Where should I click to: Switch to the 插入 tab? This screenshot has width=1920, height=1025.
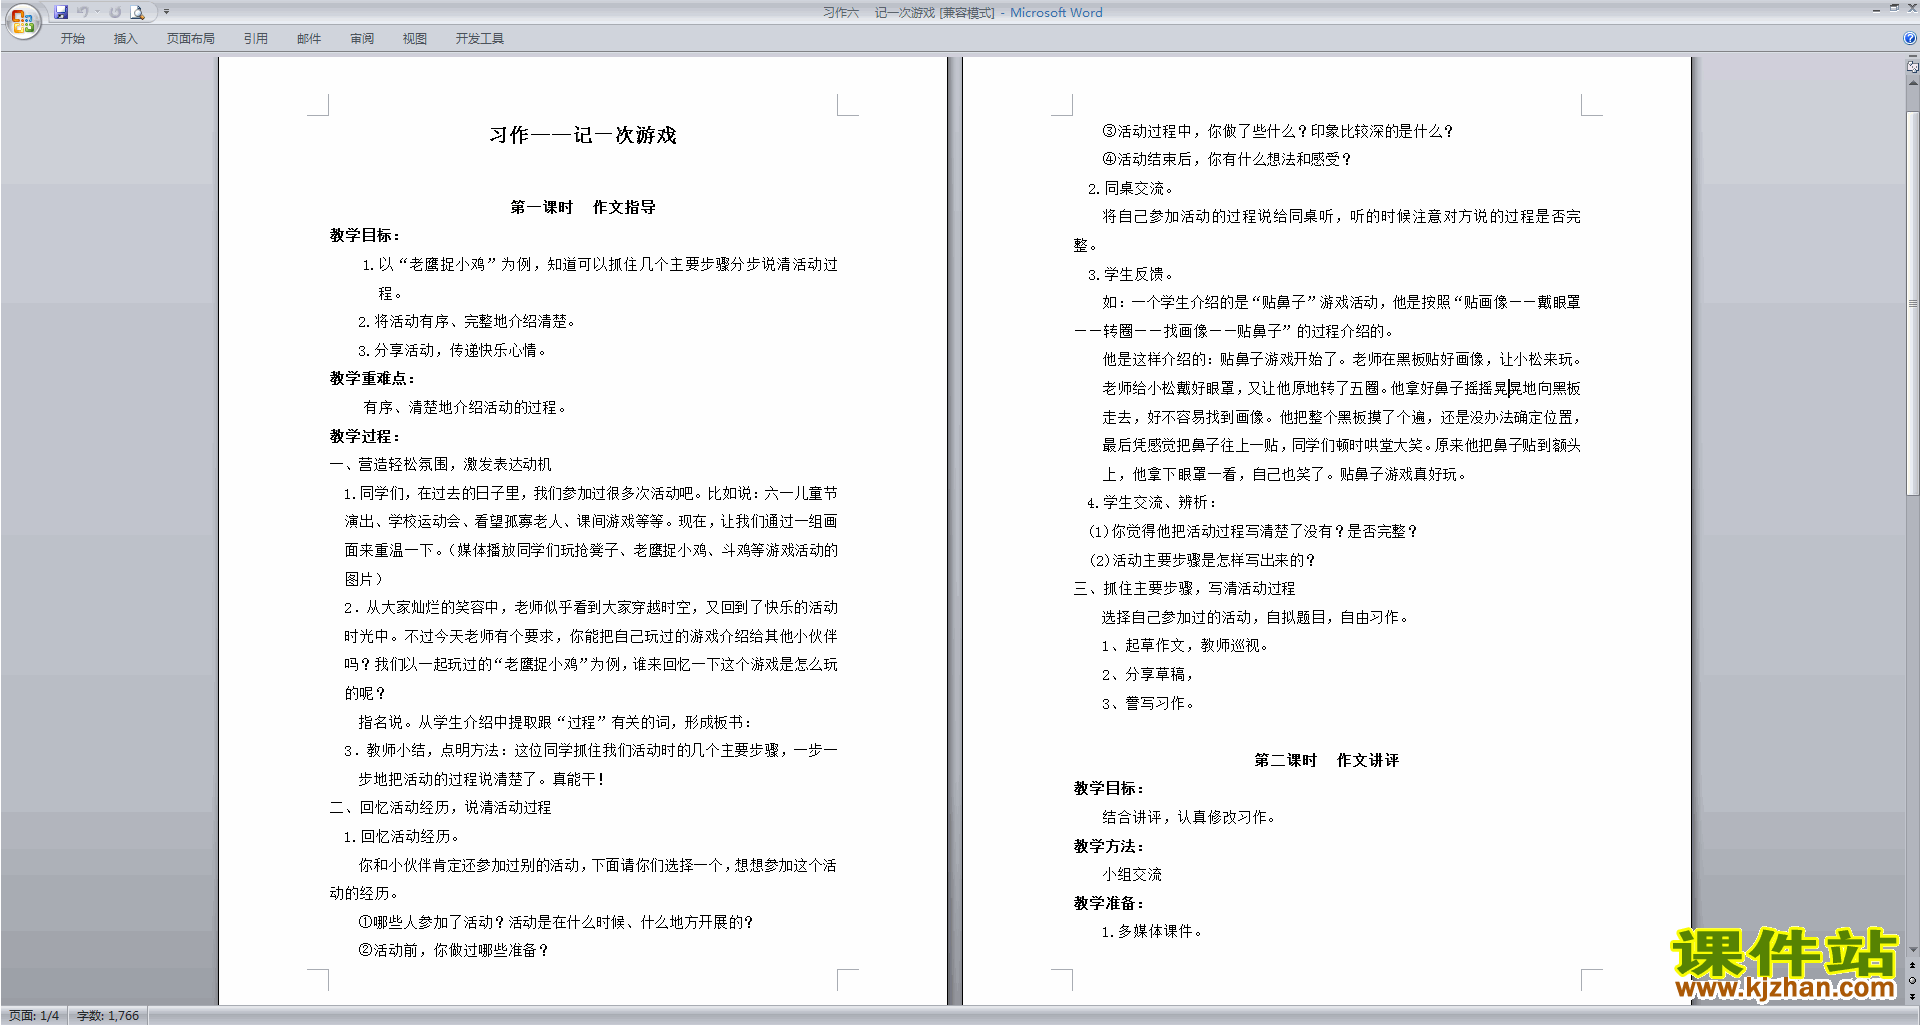[x=125, y=38]
